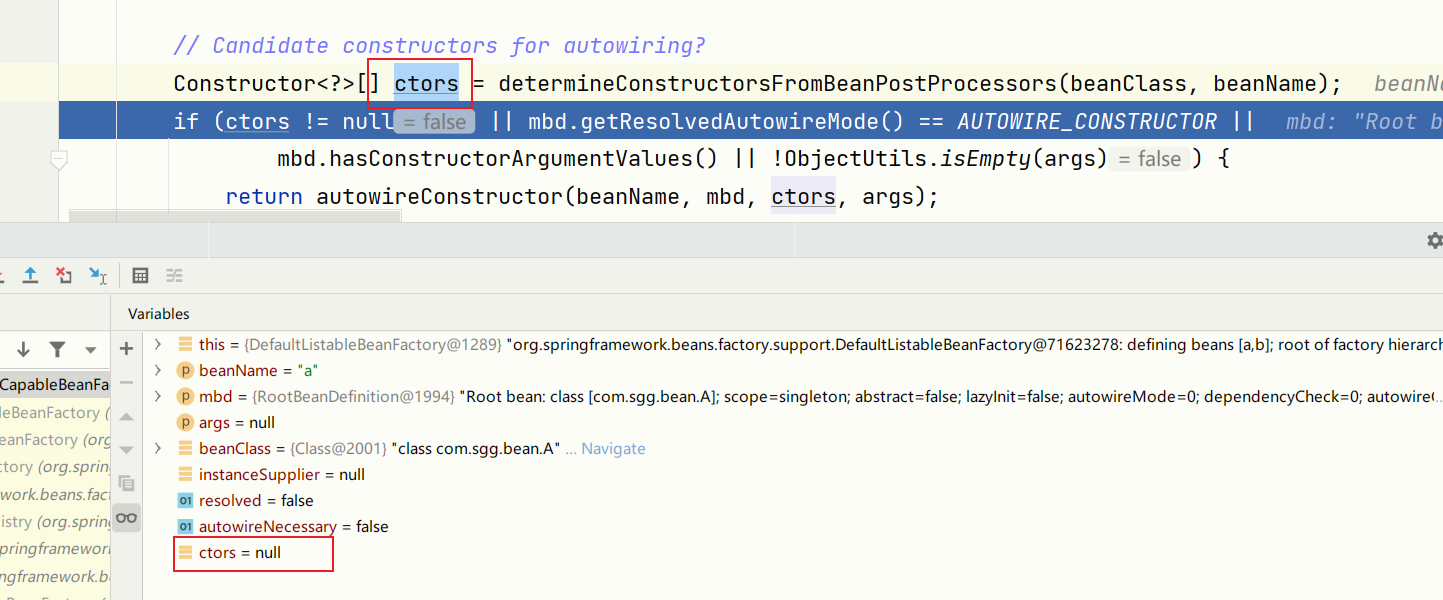Click the instanceSupplier field icon
Viewport: 1443px width, 600px height.
(x=185, y=474)
